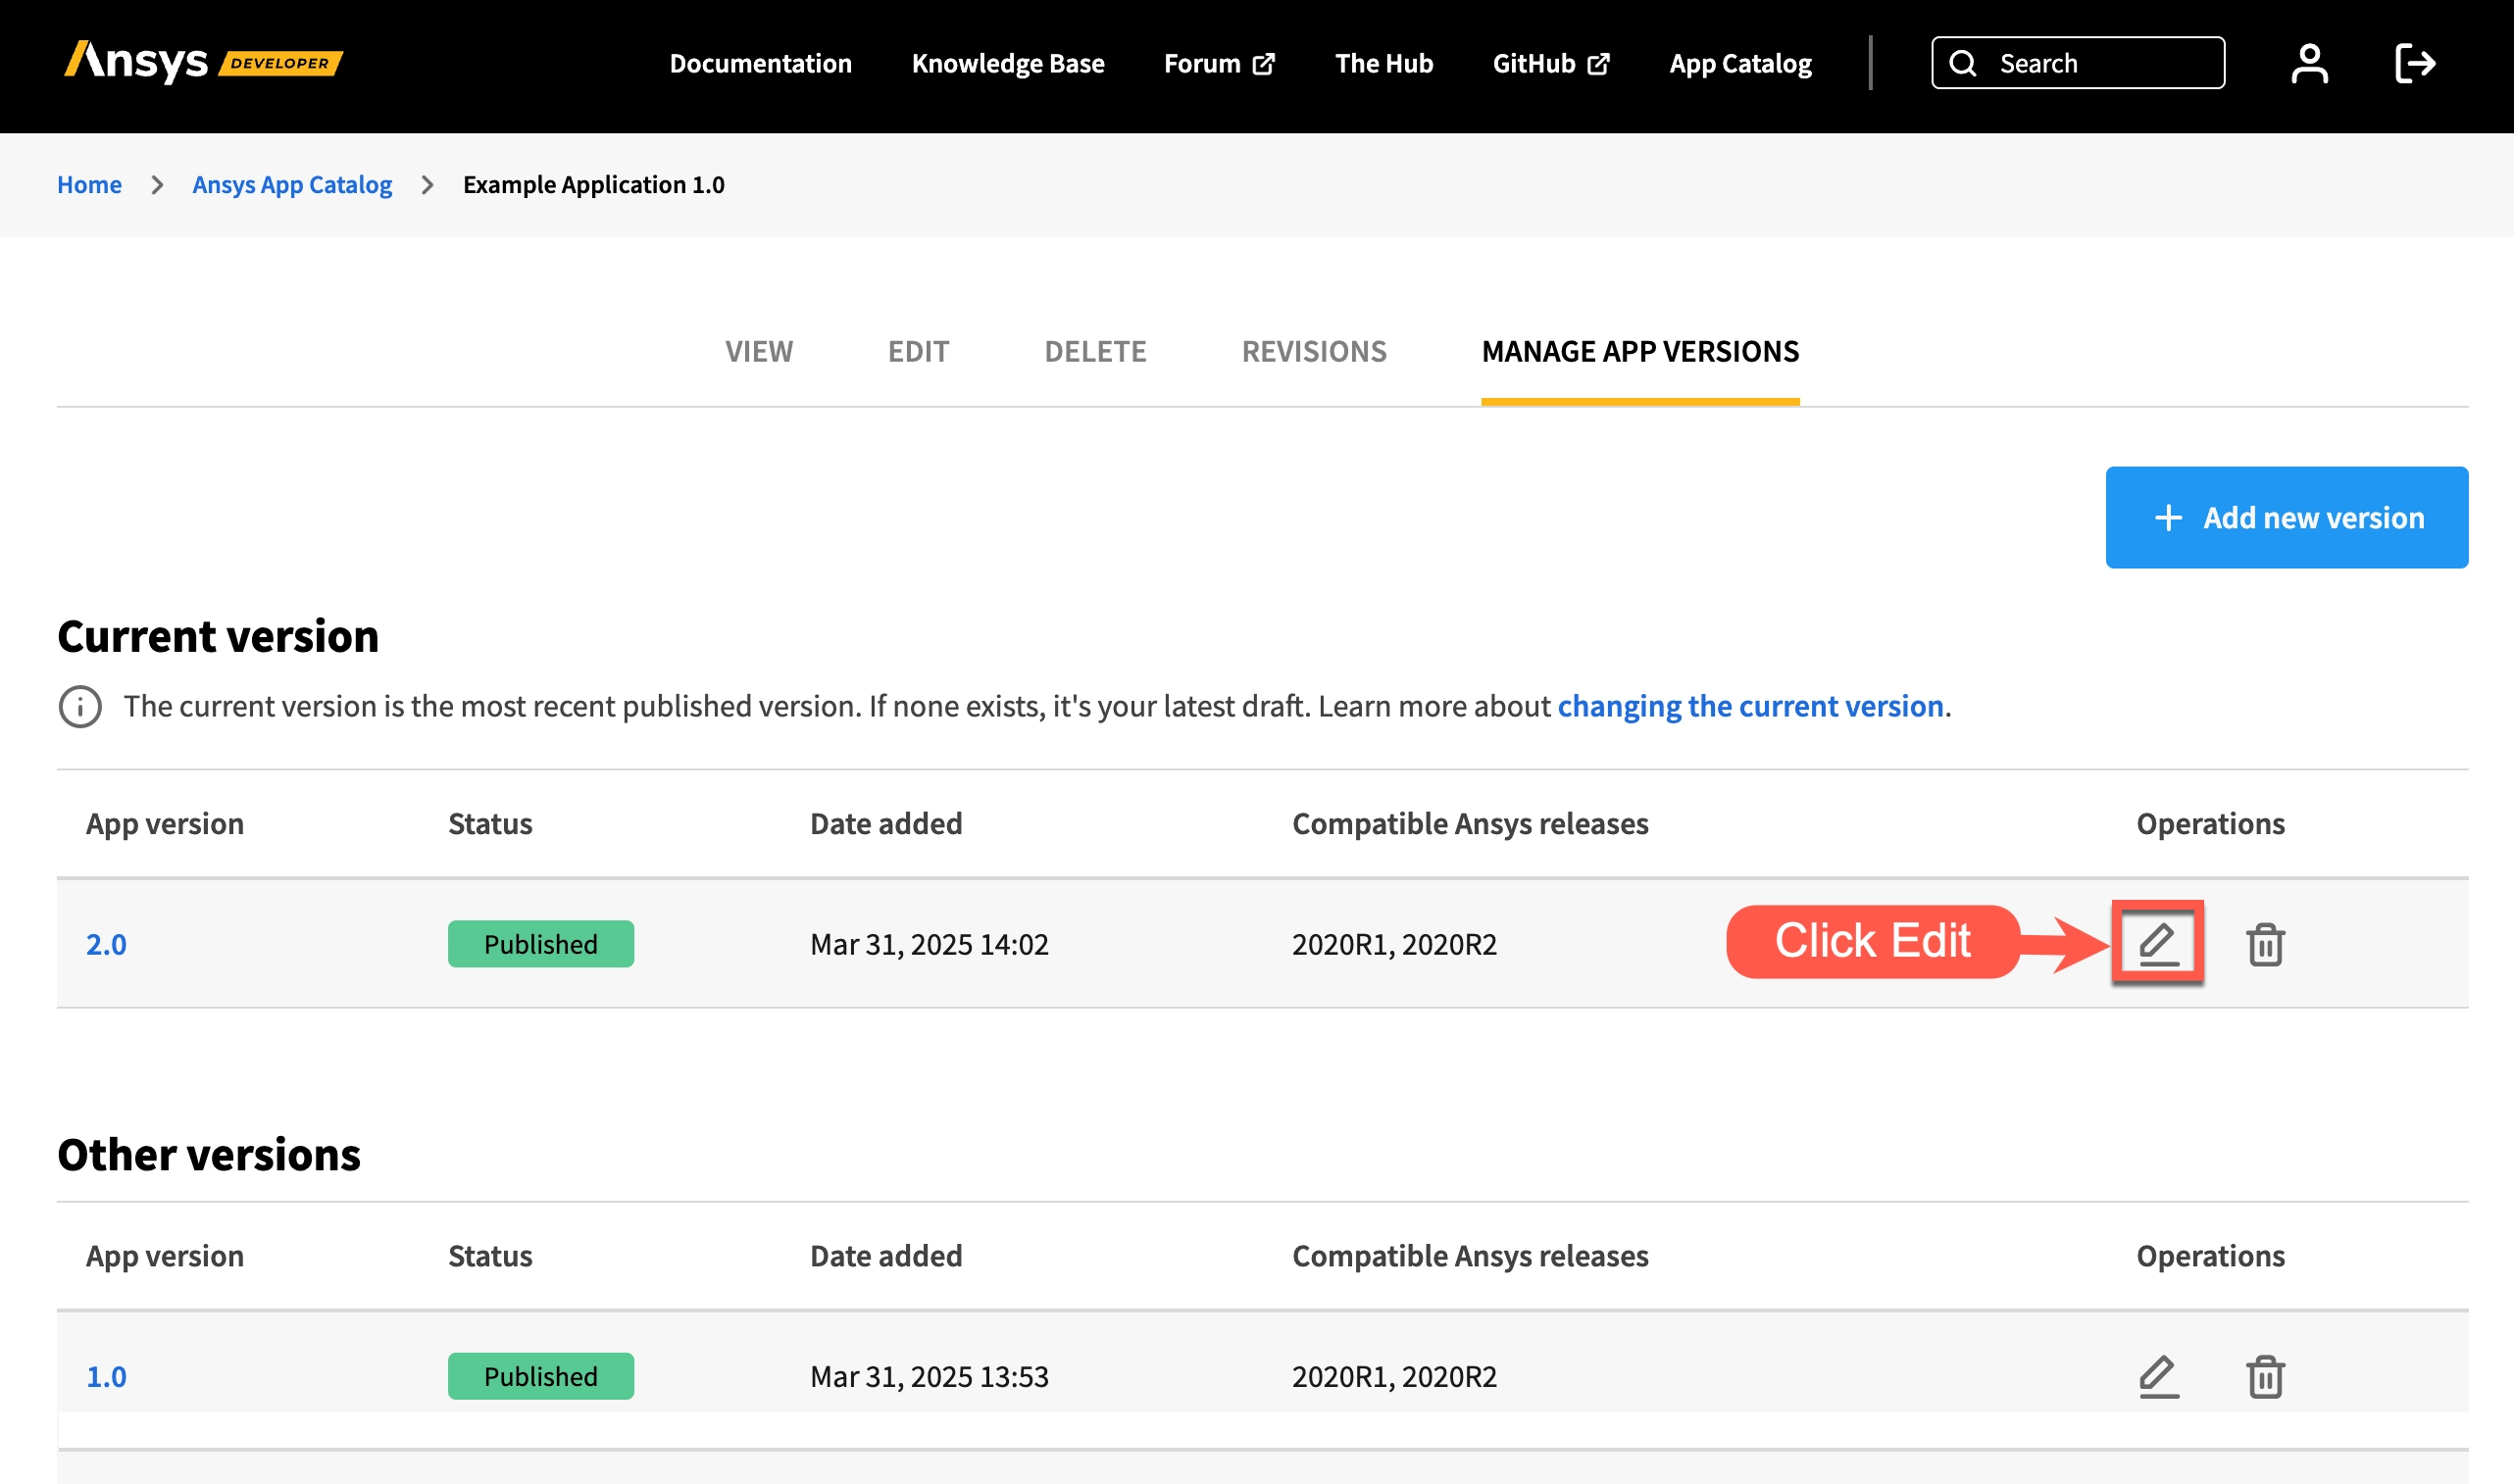Click the search magnifier icon
2514x1484 pixels.
[x=1963, y=64]
